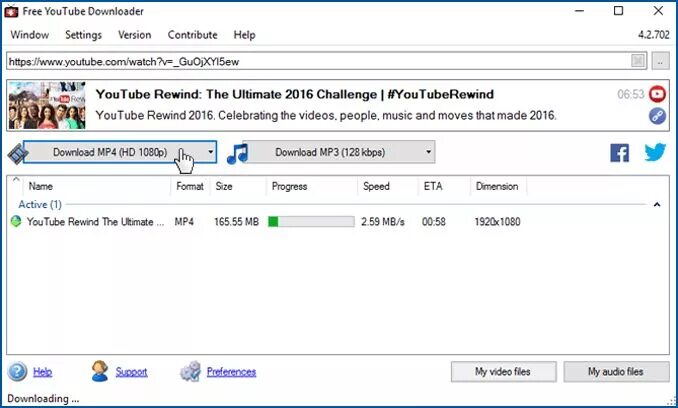Share on Twitter bird icon
This screenshot has width=678, height=408.
click(x=655, y=152)
